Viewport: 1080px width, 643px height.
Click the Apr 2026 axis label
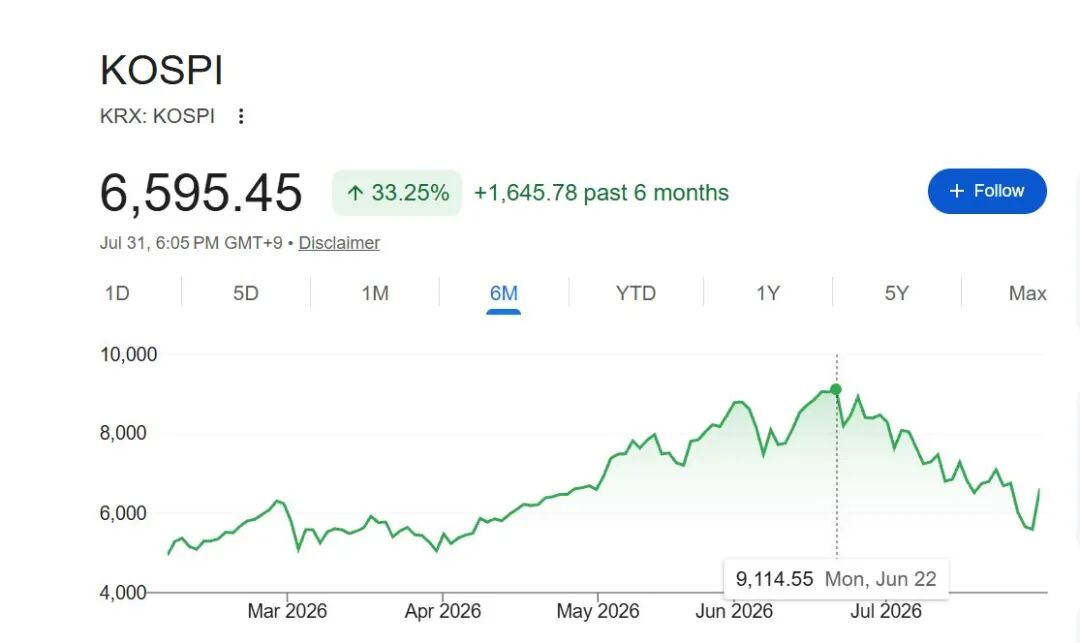[443, 611]
